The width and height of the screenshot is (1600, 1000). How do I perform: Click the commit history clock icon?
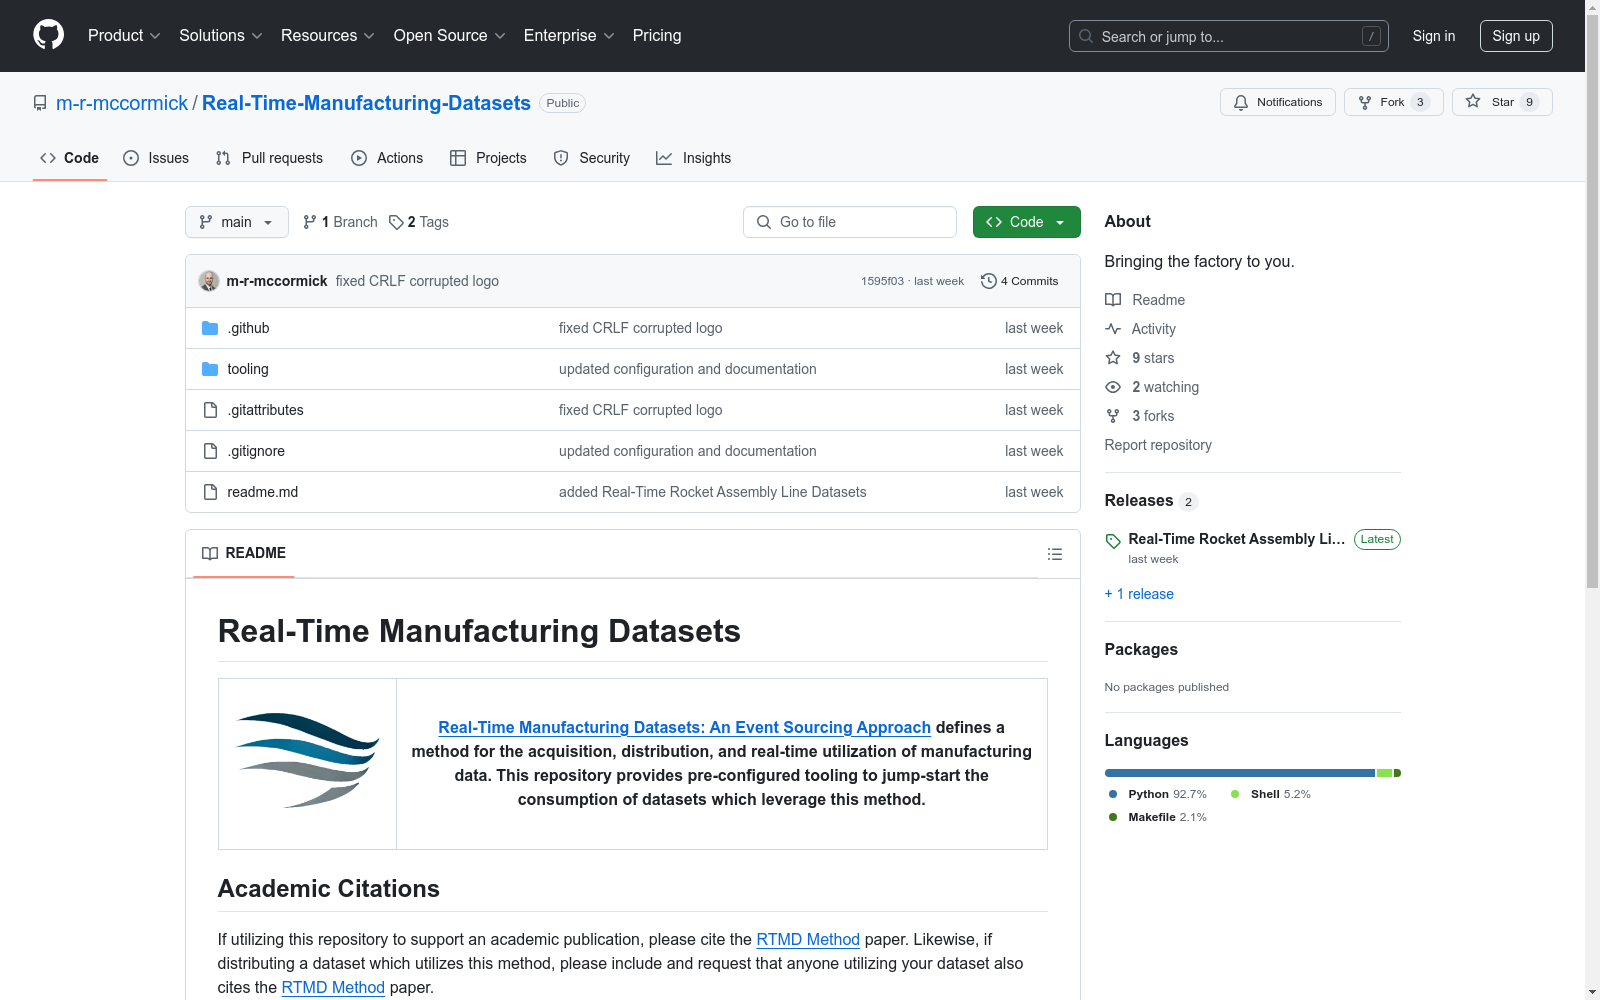(x=989, y=281)
